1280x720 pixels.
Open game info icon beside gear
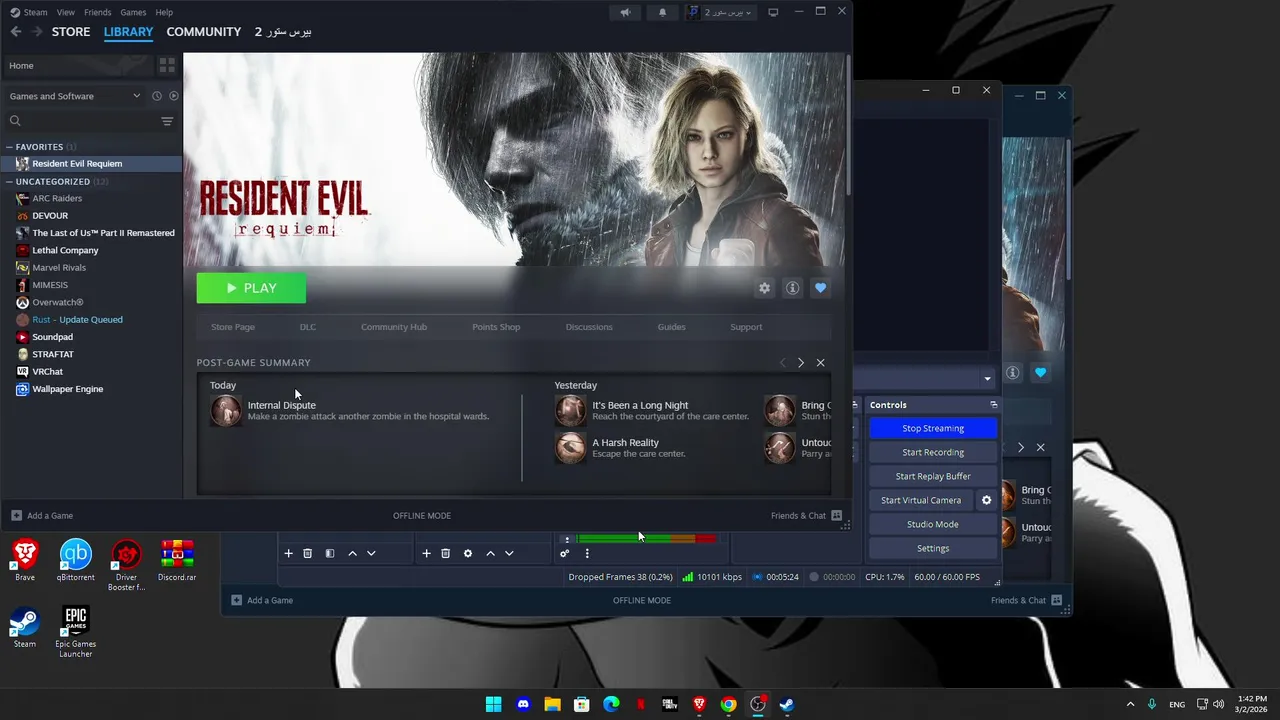[x=792, y=288]
